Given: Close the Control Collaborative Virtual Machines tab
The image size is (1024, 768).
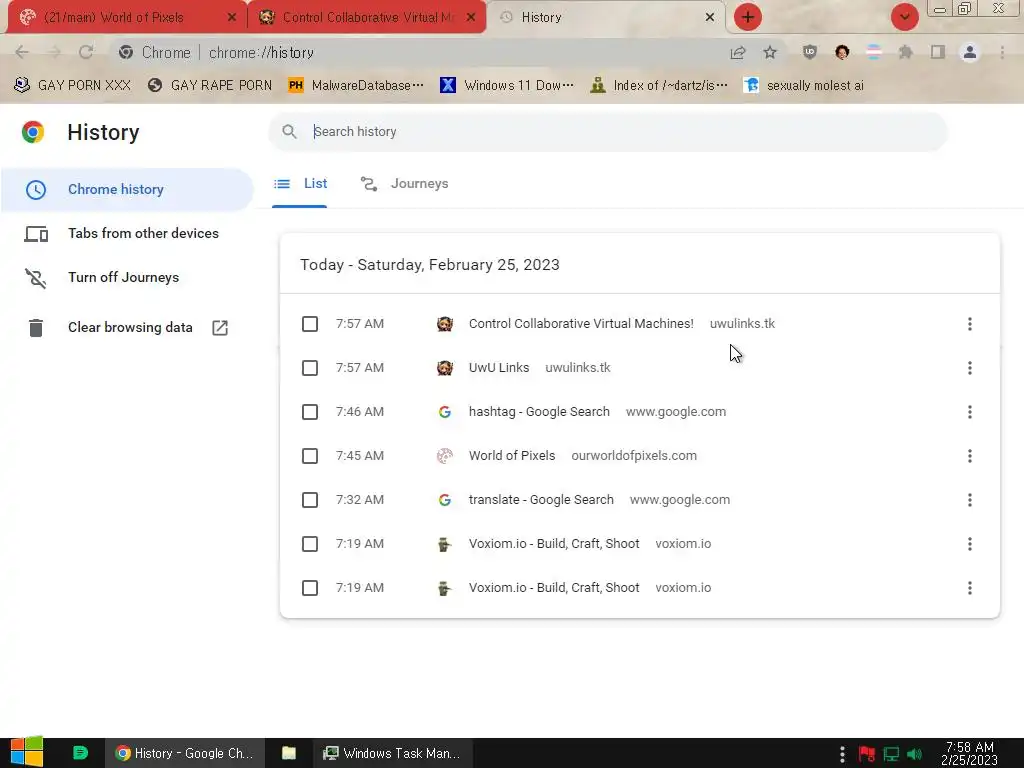Looking at the screenshot, I should pos(471,17).
